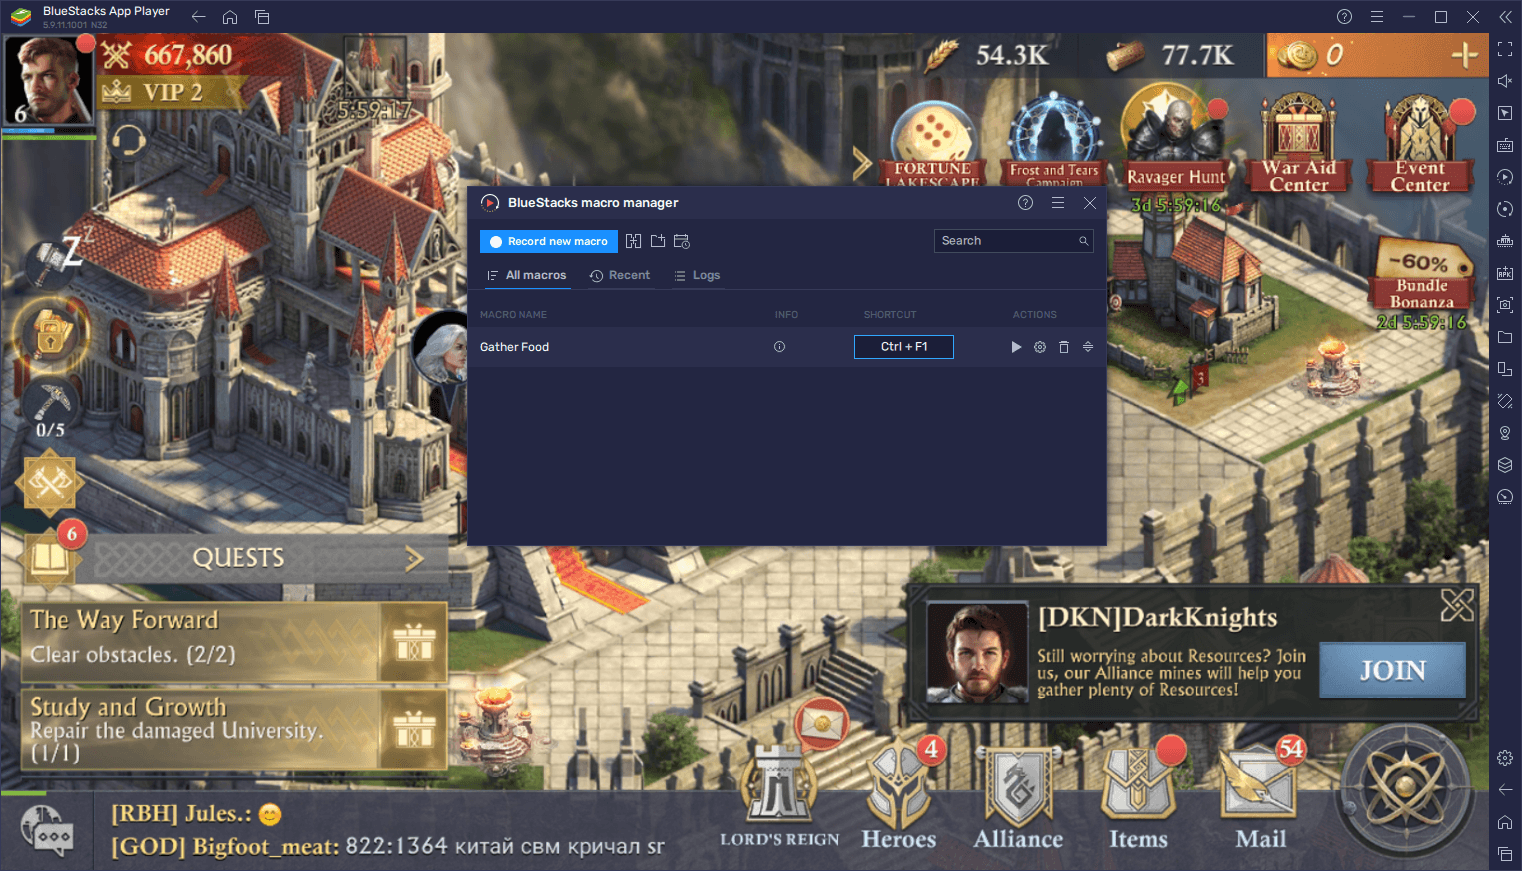The image size is (1522, 871).
Task: Open keyboard game controls in side toolbar
Action: pyautogui.click(x=1505, y=145)
